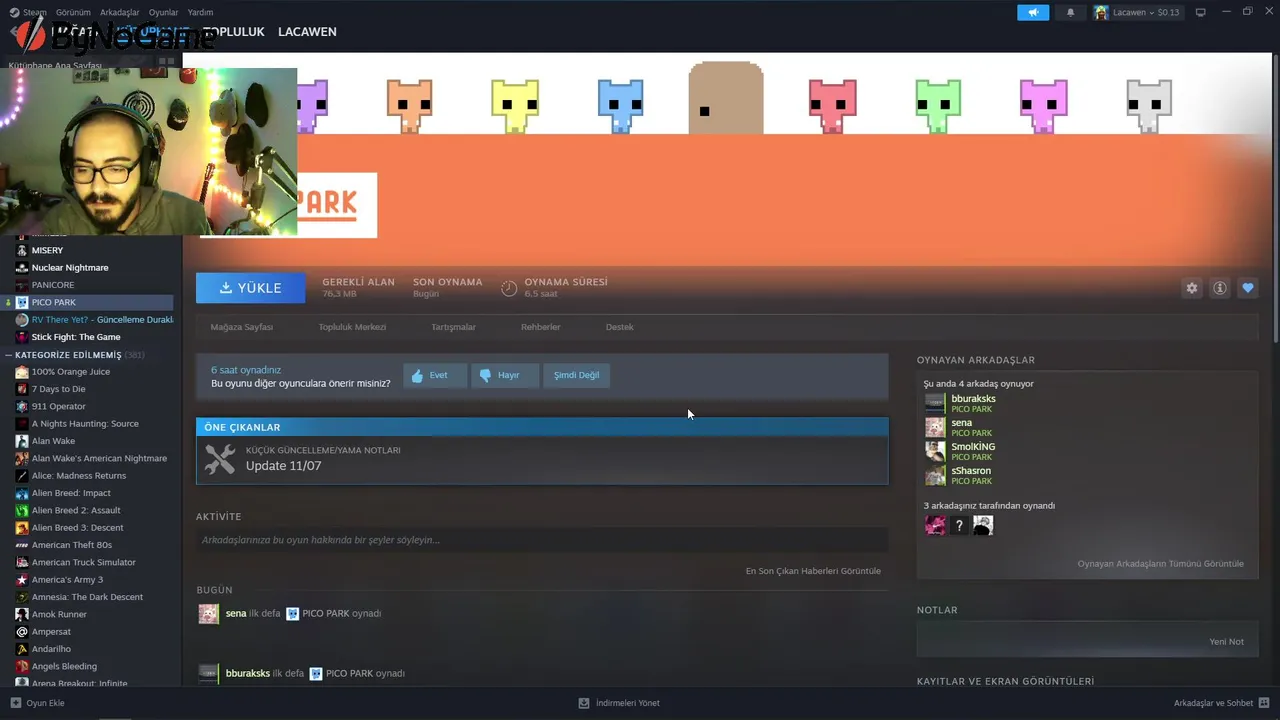Recommend game with Evet button

pos(435,375)
